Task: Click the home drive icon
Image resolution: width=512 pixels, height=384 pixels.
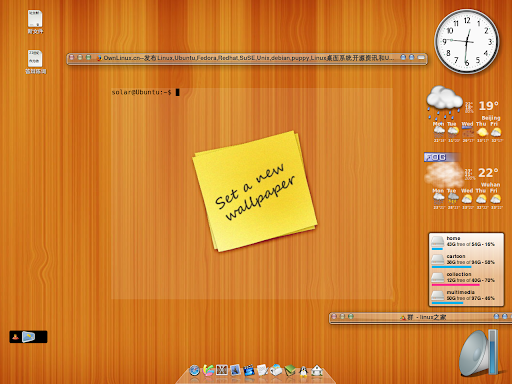Action: point(437,241)
